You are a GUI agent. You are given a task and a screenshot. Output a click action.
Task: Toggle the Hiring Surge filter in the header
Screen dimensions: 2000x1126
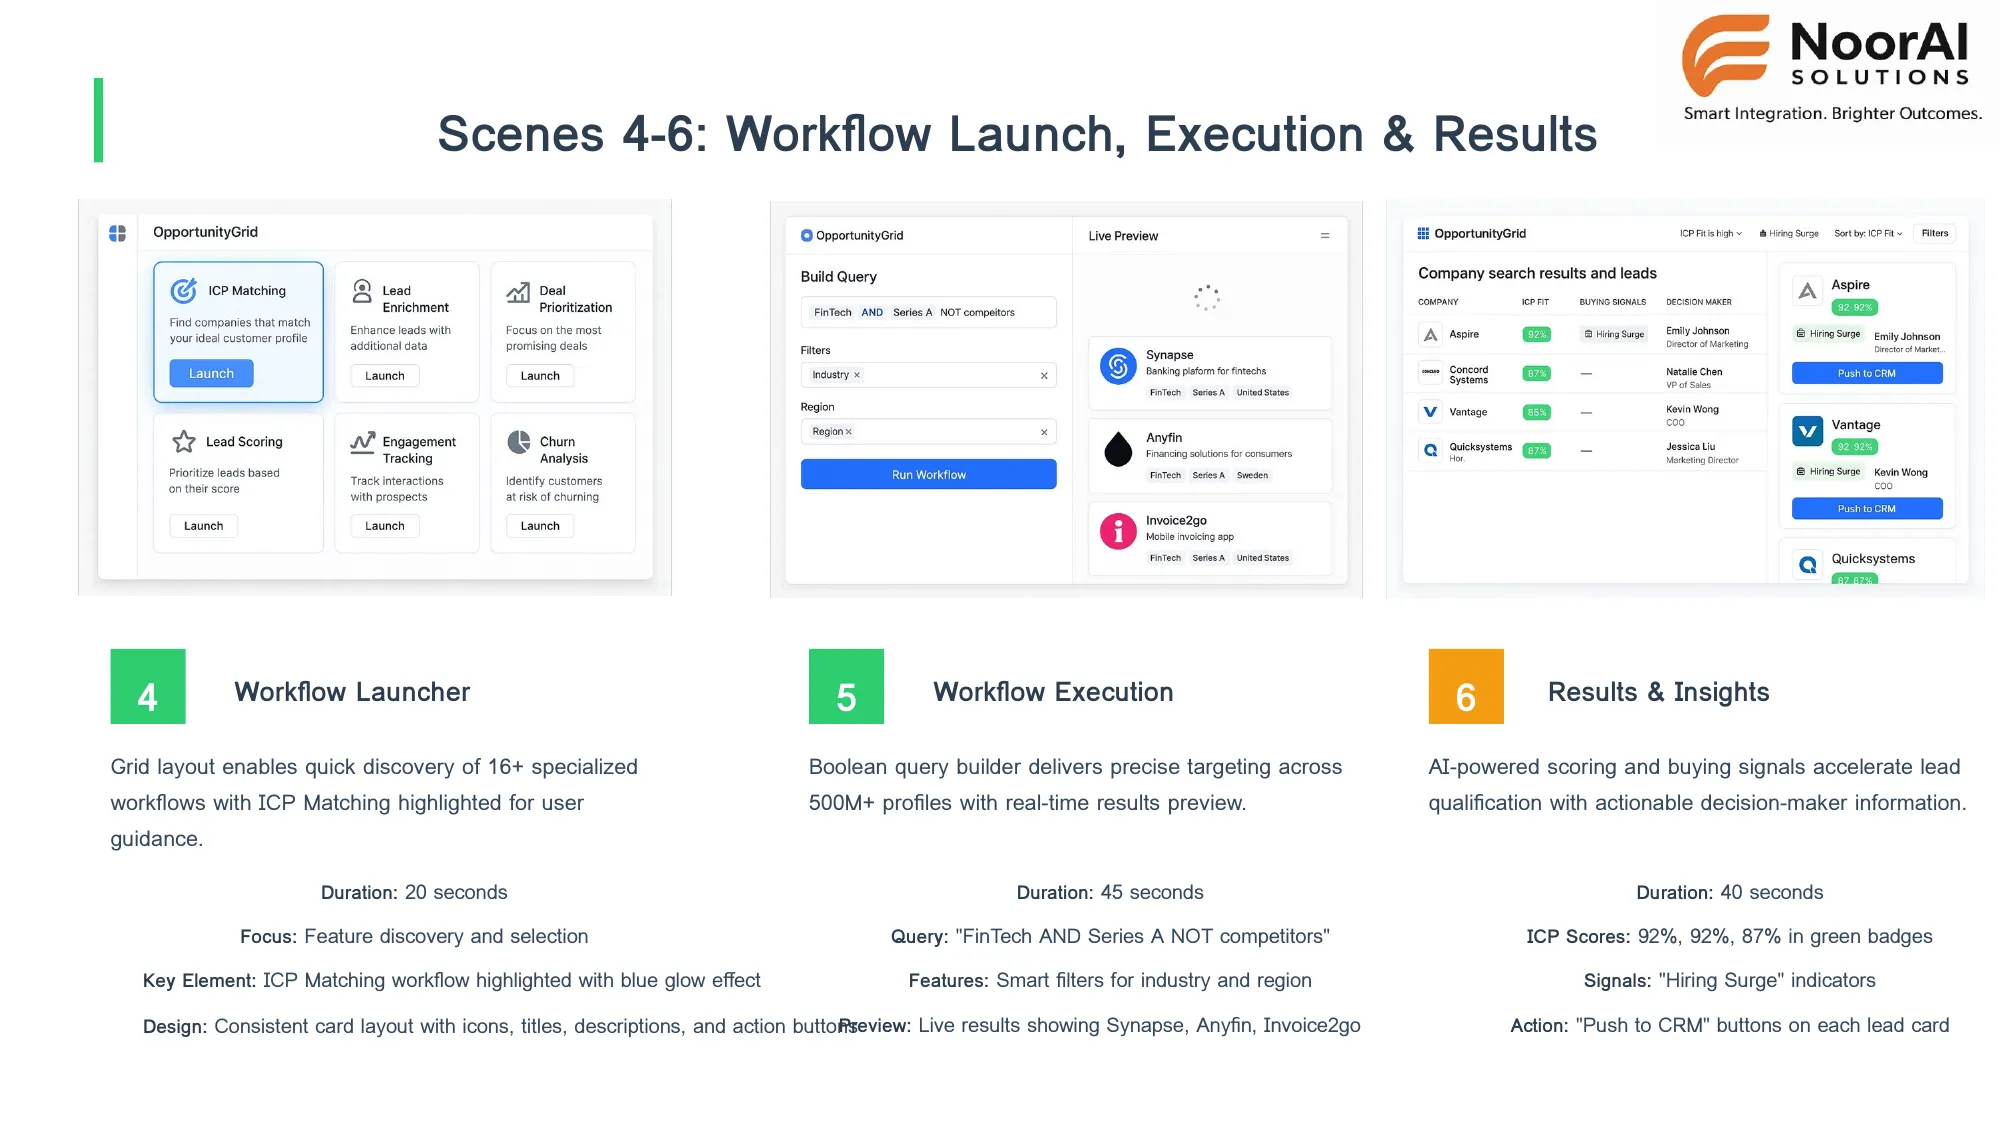1789,234
